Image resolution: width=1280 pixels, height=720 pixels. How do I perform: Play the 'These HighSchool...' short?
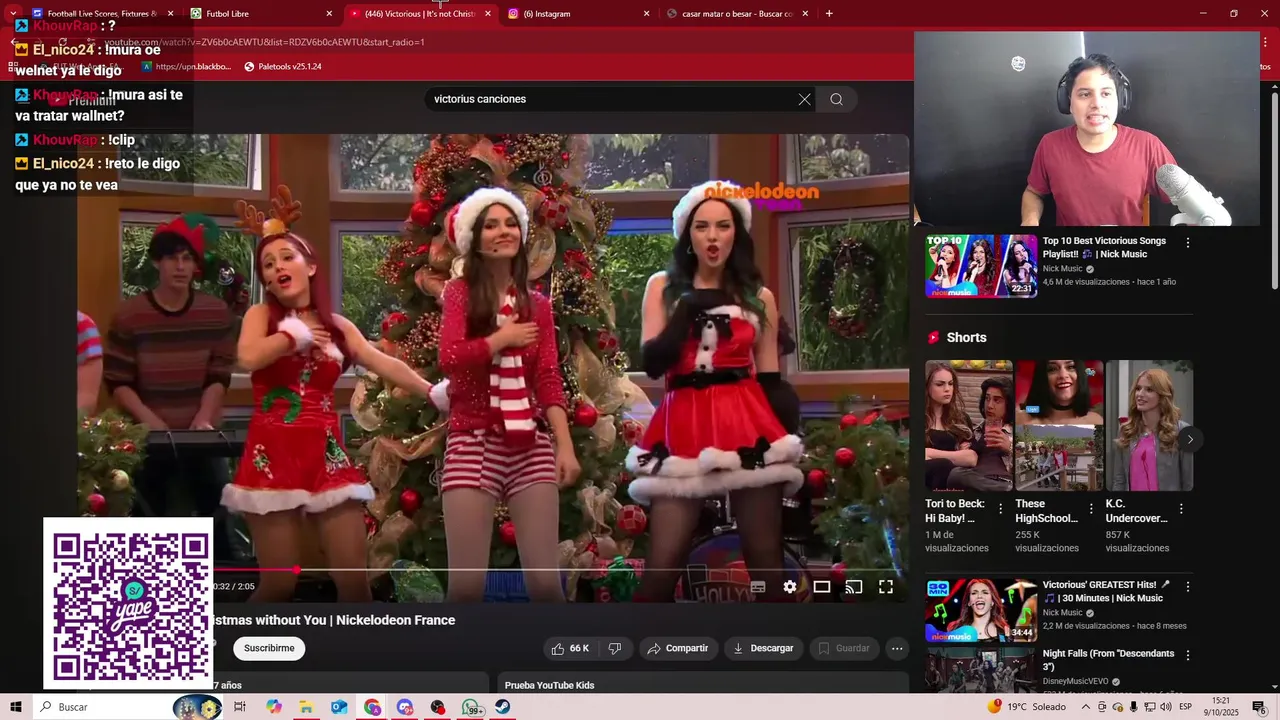point(1059,426)
